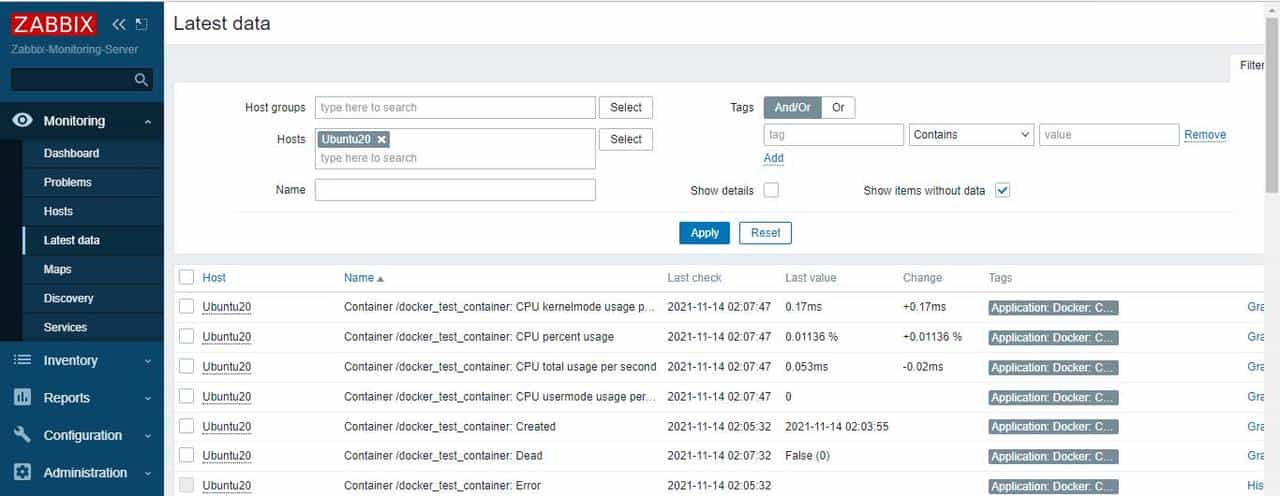Click the Application: Docker tag in Created row
The width and height of the screenshot is (1280, 496).
point(1053,426)
